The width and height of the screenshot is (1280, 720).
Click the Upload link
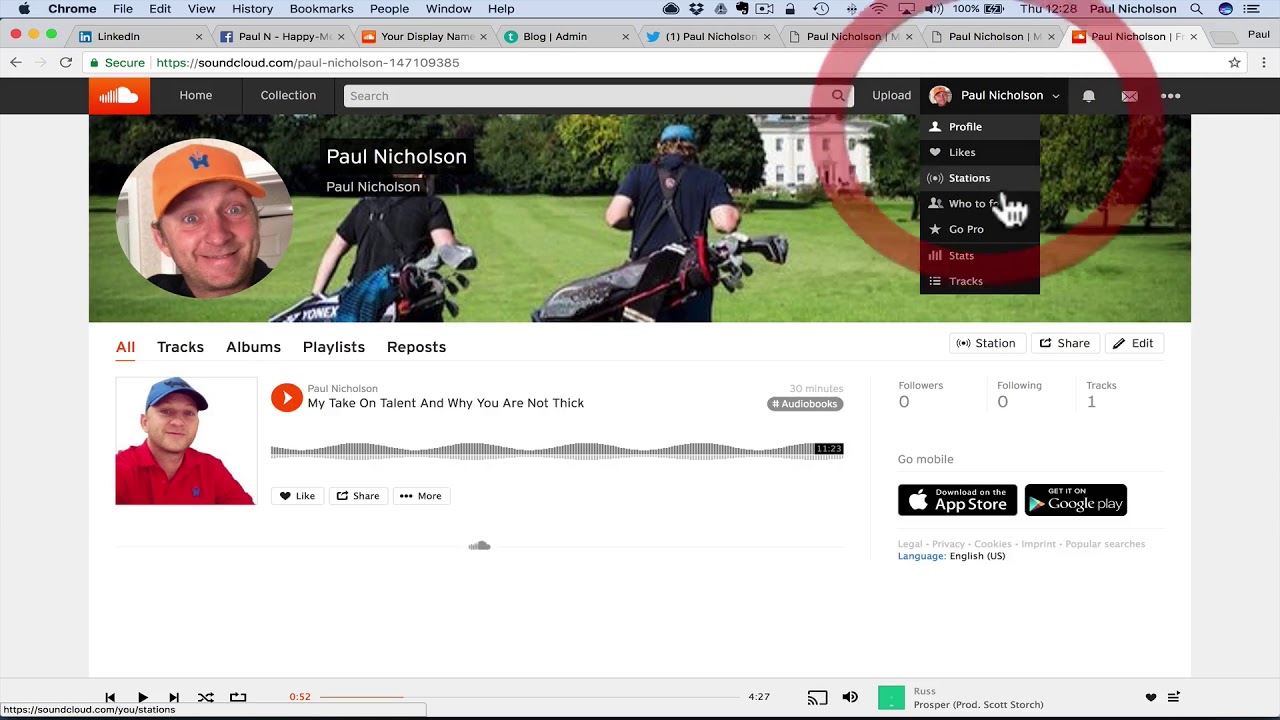point(891,96)
